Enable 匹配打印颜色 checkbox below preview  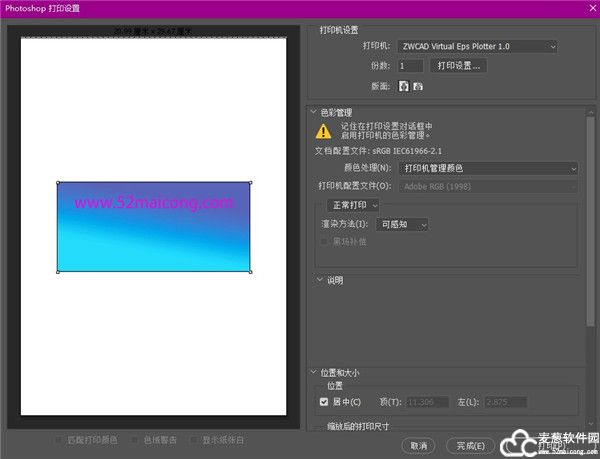61,440
